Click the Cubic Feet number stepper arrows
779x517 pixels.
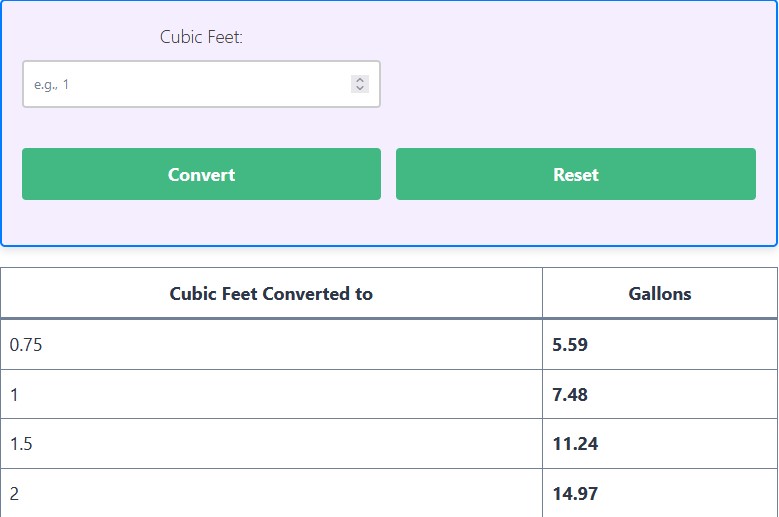point(360,84)
